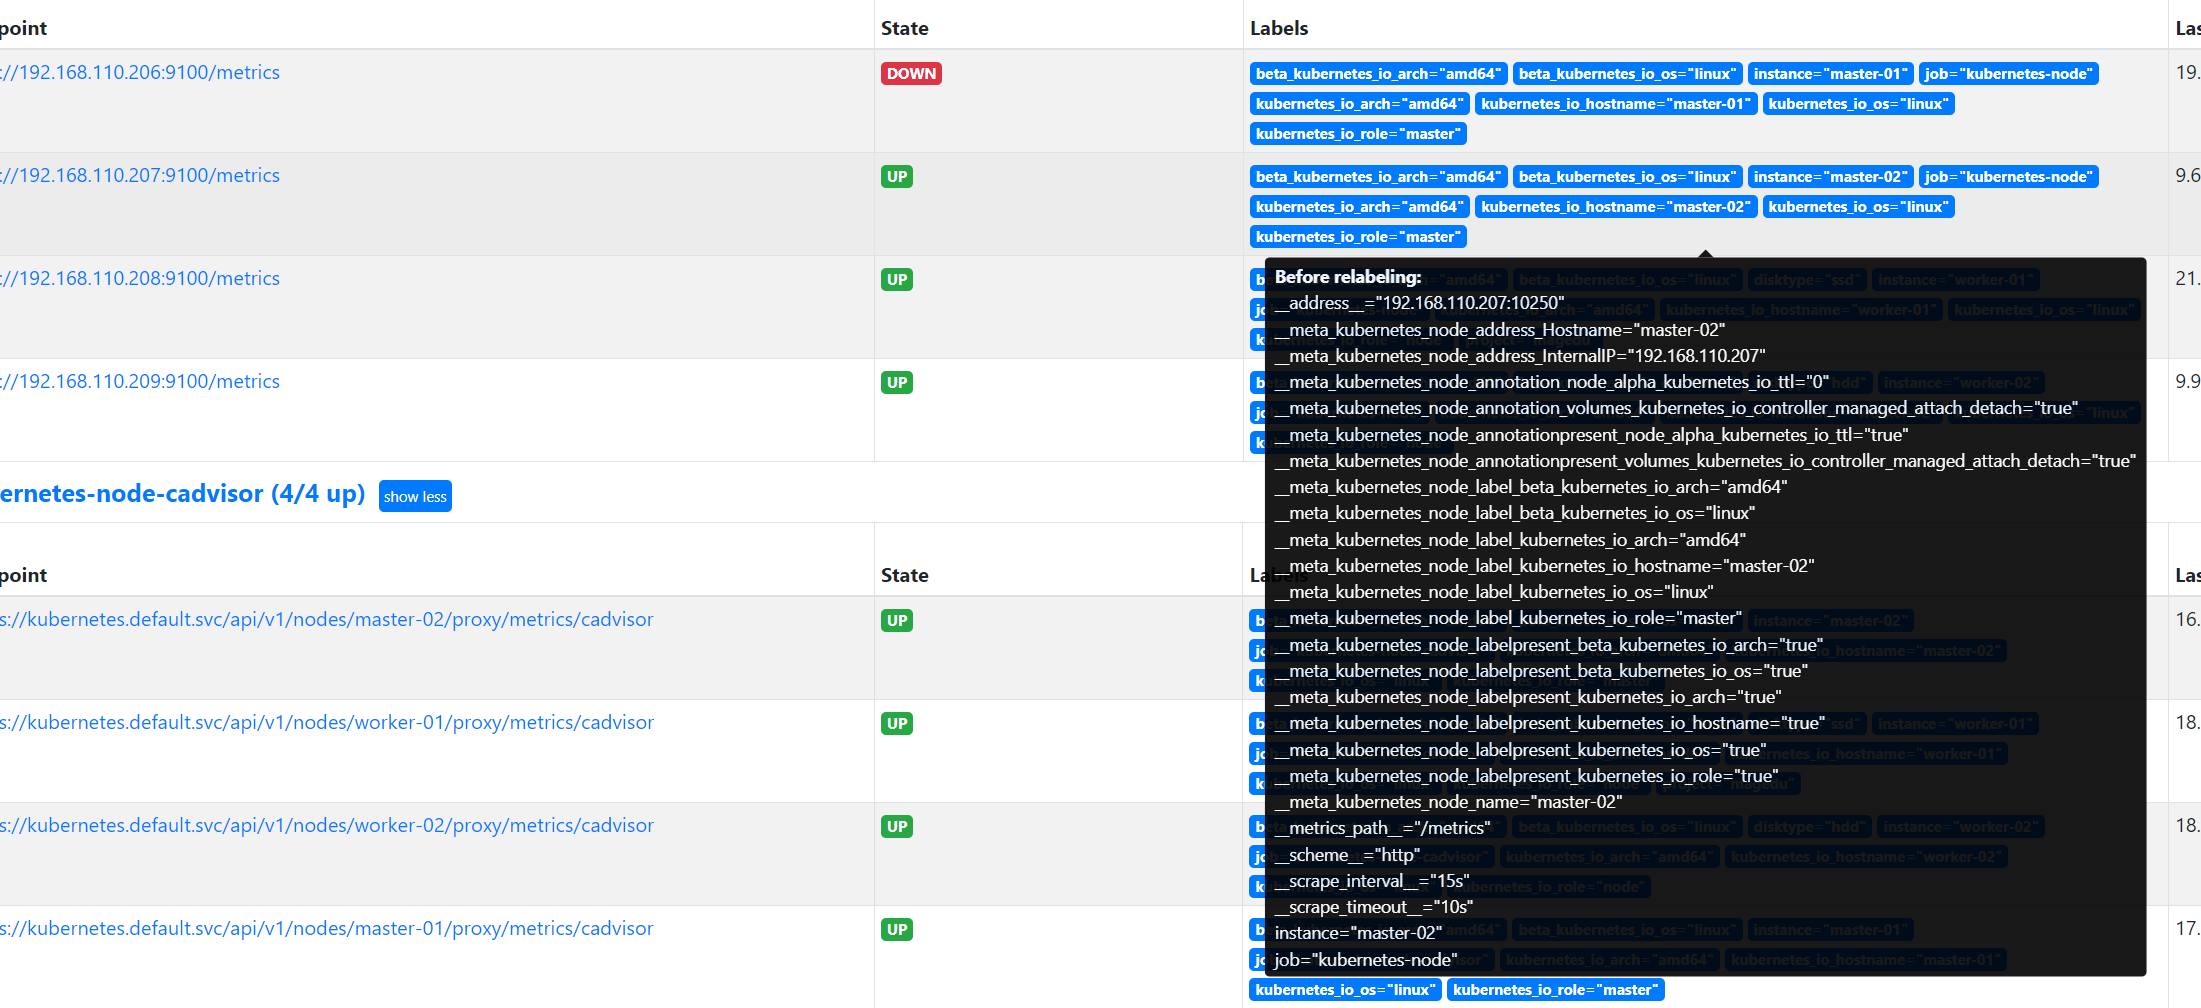
Task: Click beta_kubernetes_io_os="linux" label in master-02 row
Action: point(1627,177)
